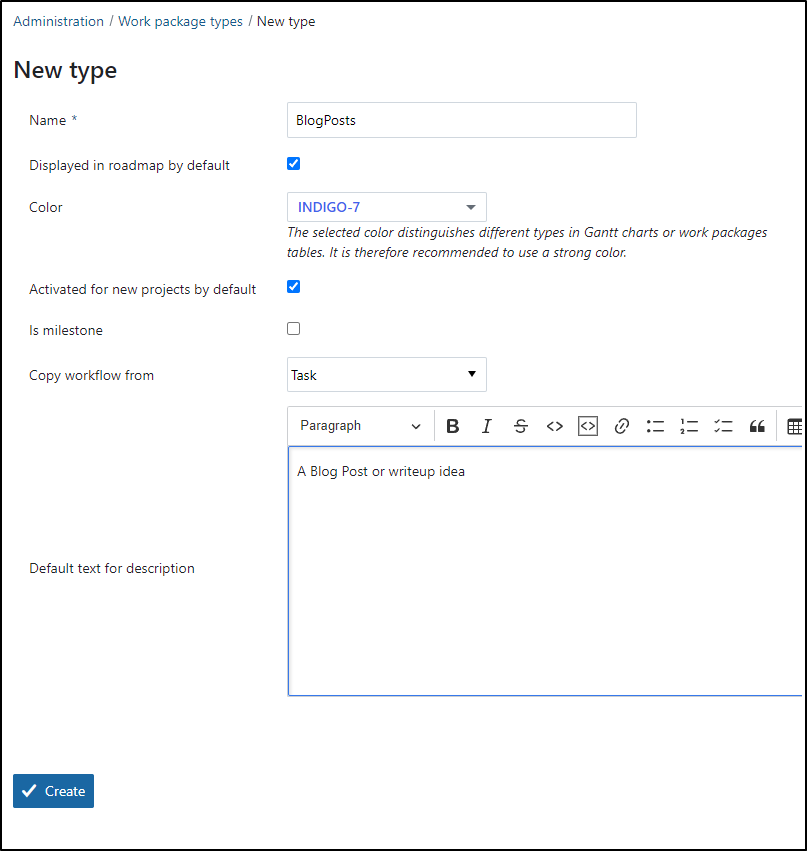Go to Work package types breadcrumb

tap(180, 21)
